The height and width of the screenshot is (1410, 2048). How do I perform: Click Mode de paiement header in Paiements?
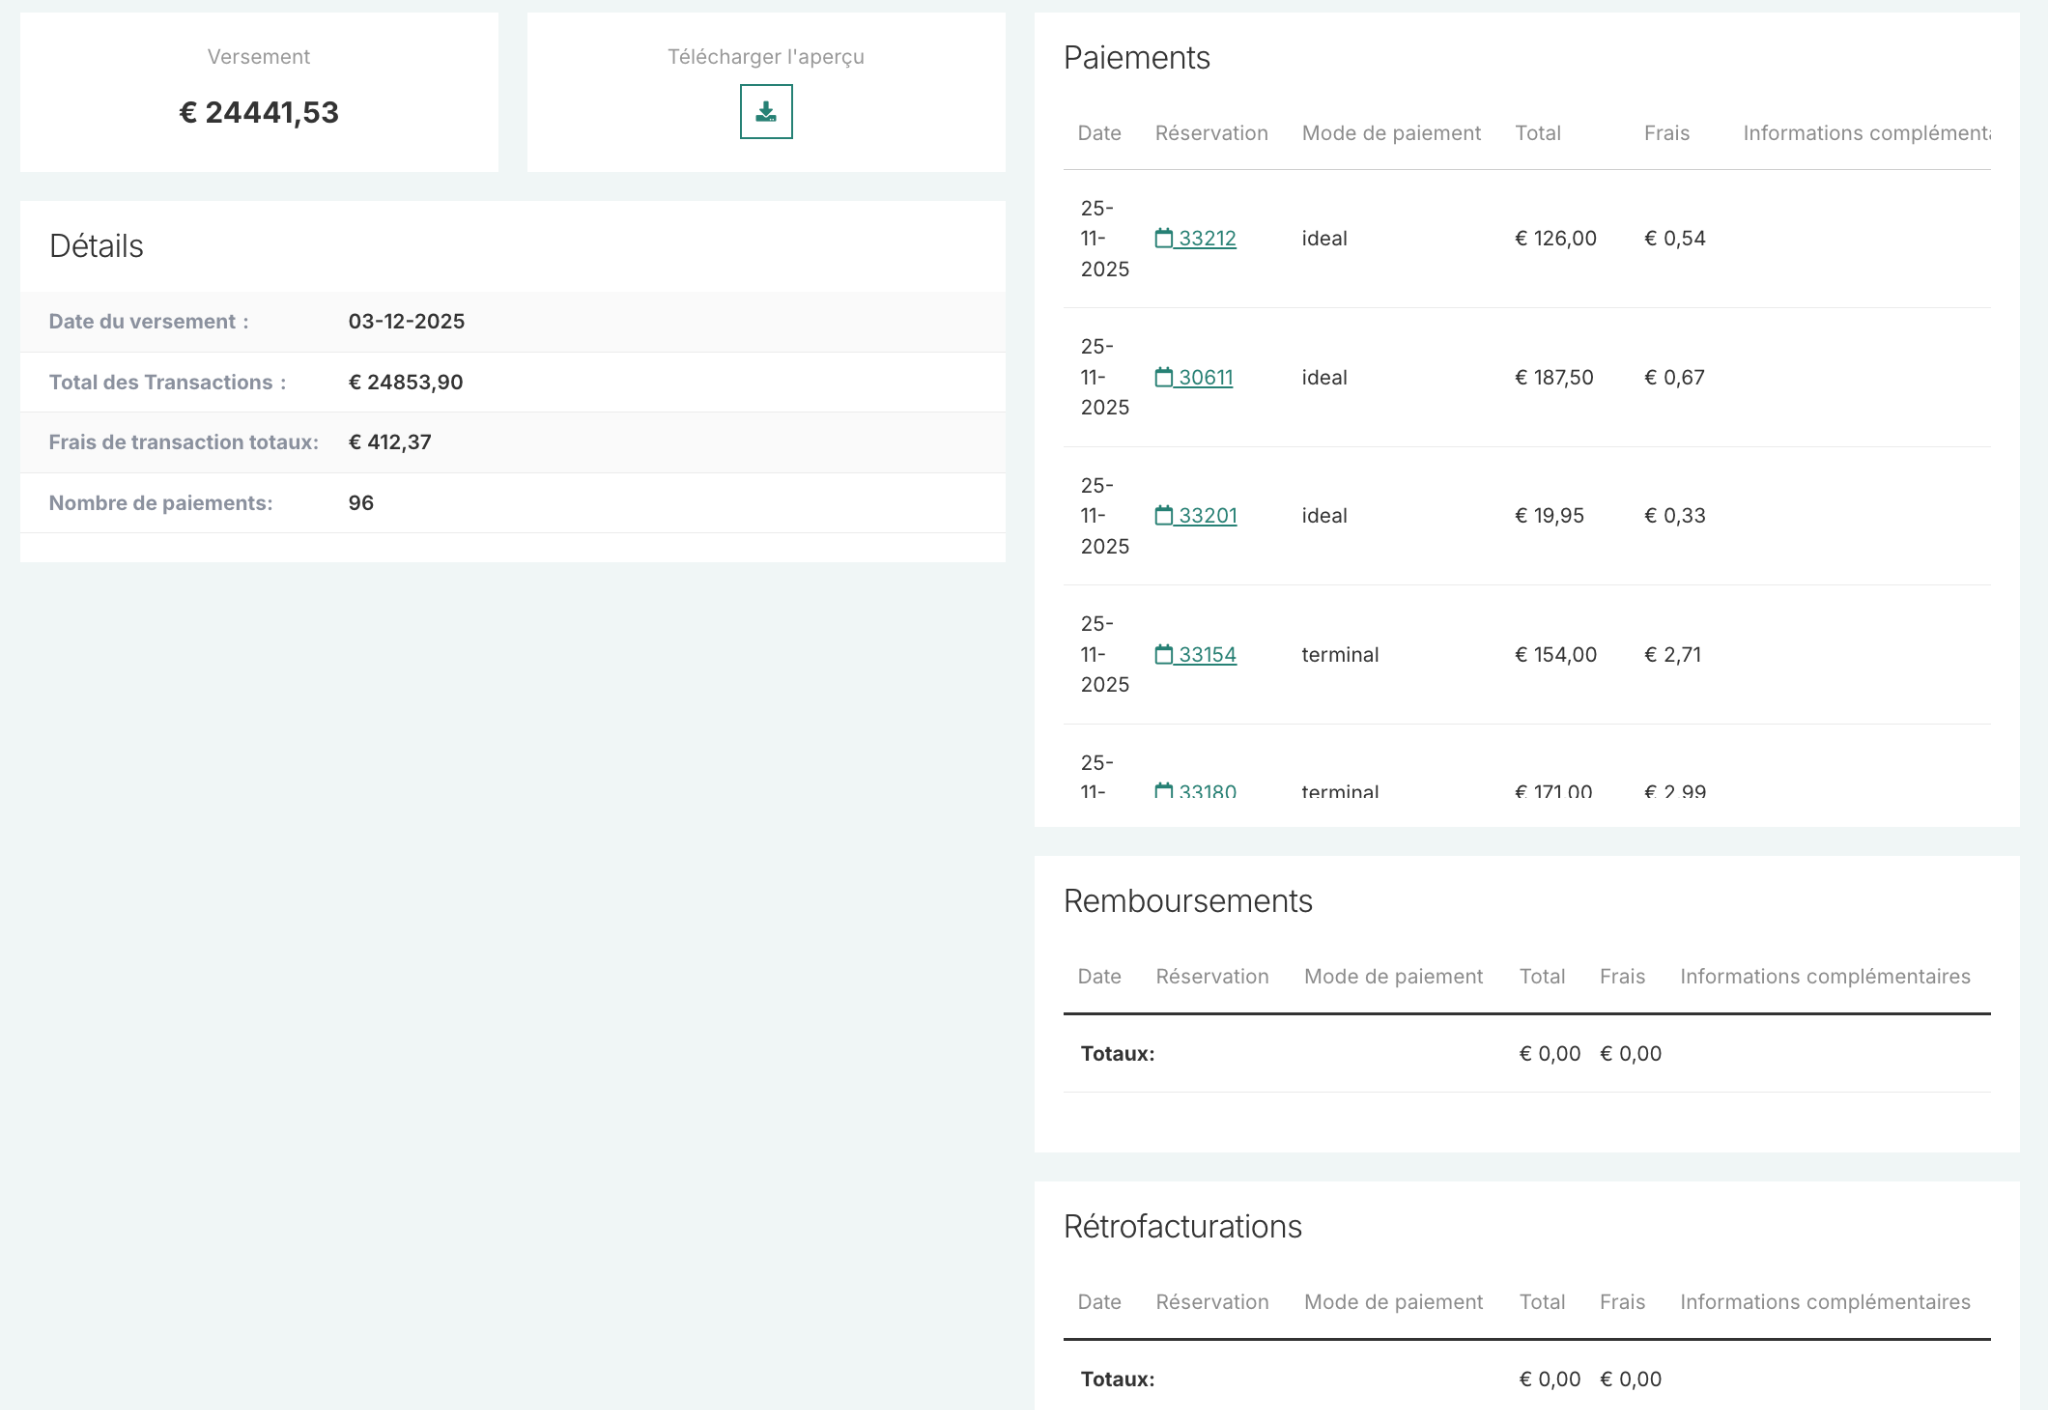pyautogui.click(x=1390, y=133)
